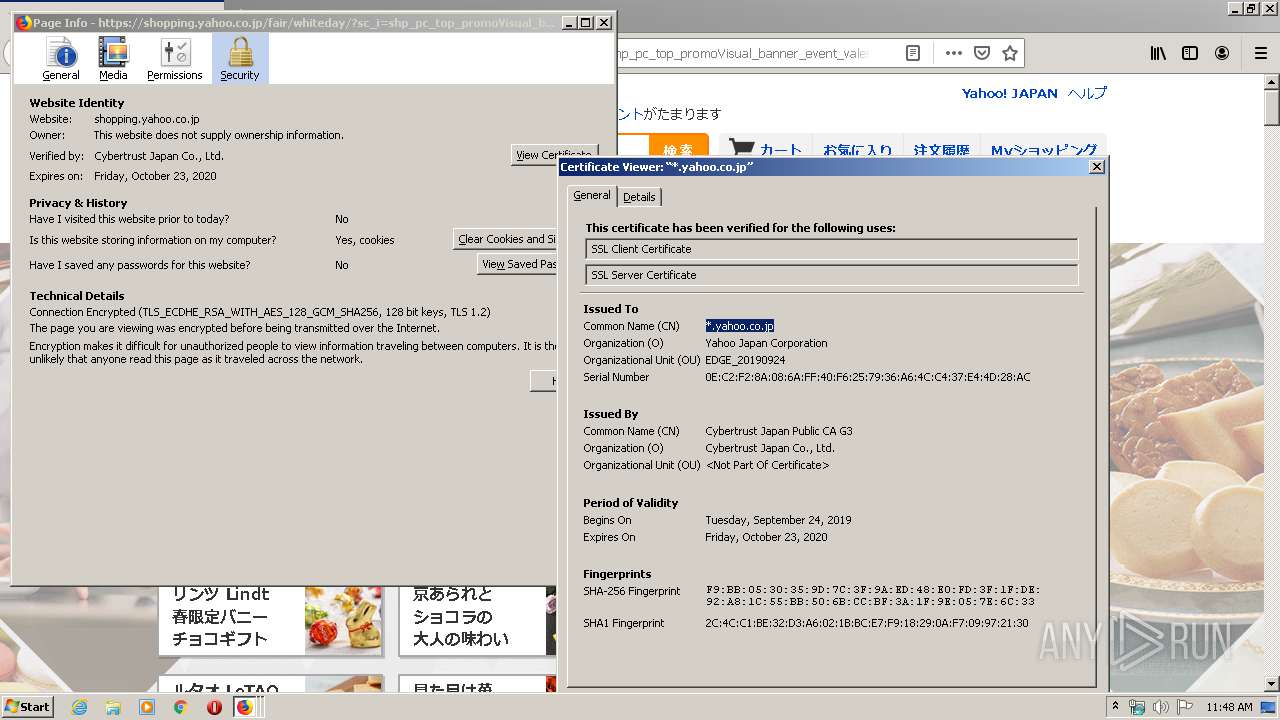Viewport: 1280px width, 720px height.
Task: Toggle Reader View in Firefox address bar
Action: point(913,53)
